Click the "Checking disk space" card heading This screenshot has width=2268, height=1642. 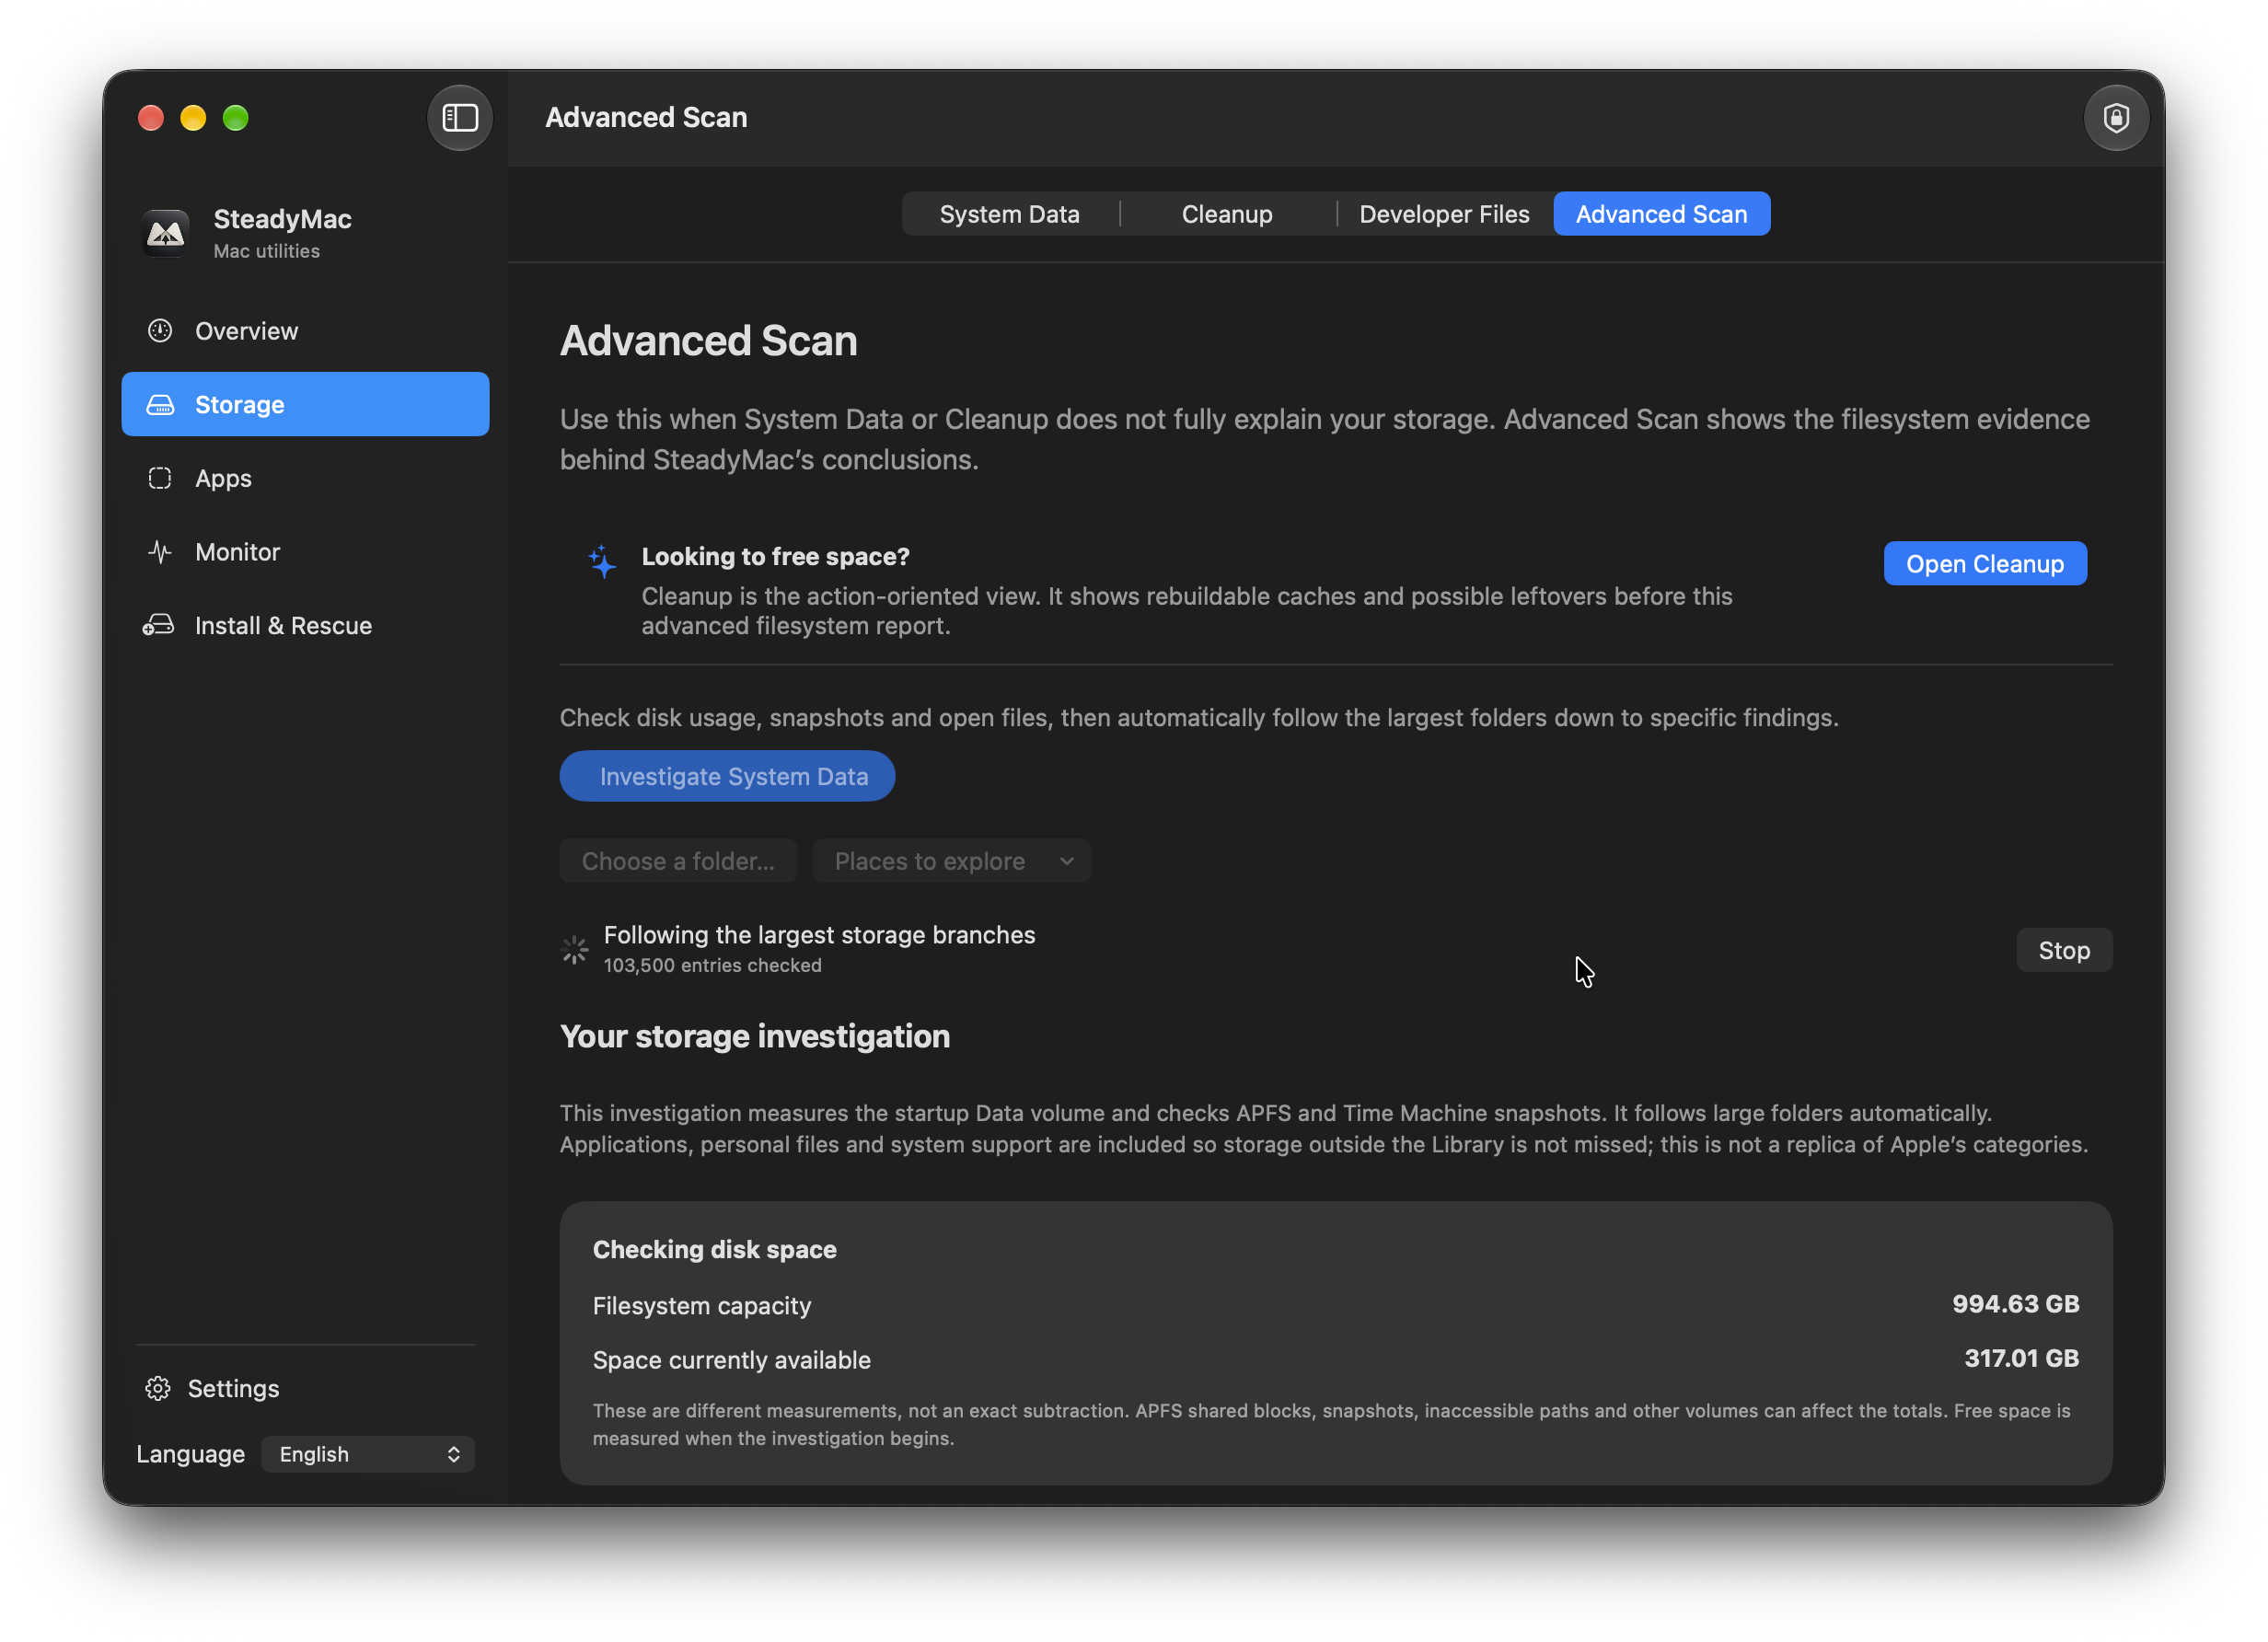click(714, 1249)
